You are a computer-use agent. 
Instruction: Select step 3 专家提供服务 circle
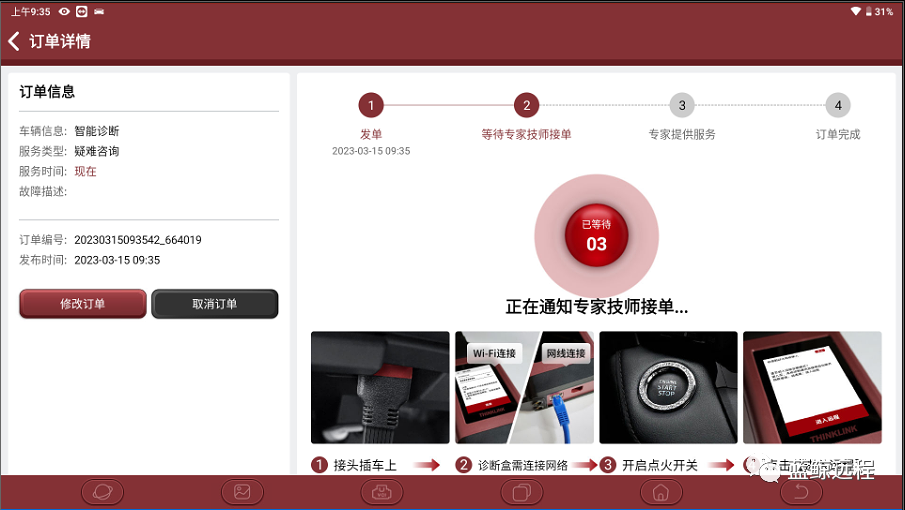682,106
